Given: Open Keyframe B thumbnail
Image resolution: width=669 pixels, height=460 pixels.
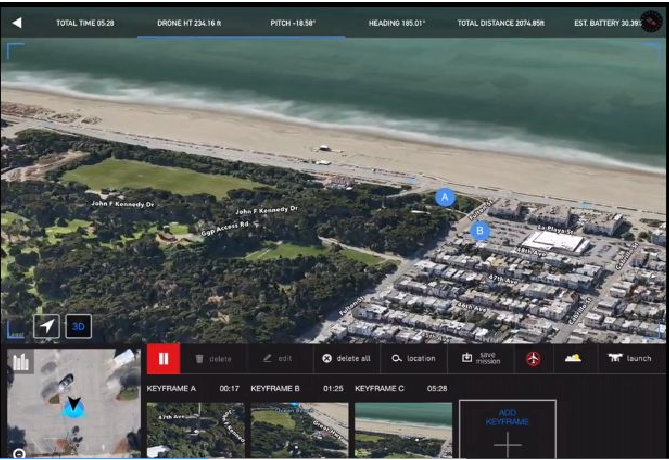Looking at the screenshot, I should 300,430.
